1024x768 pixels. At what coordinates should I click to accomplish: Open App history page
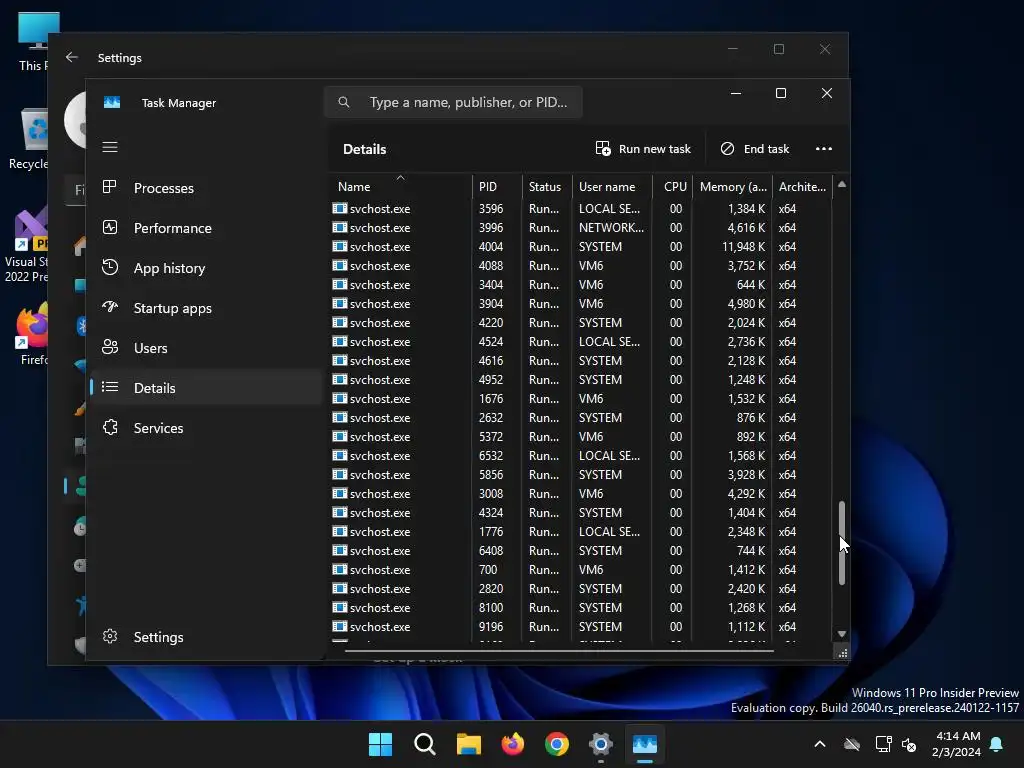(x=206, y=268)
